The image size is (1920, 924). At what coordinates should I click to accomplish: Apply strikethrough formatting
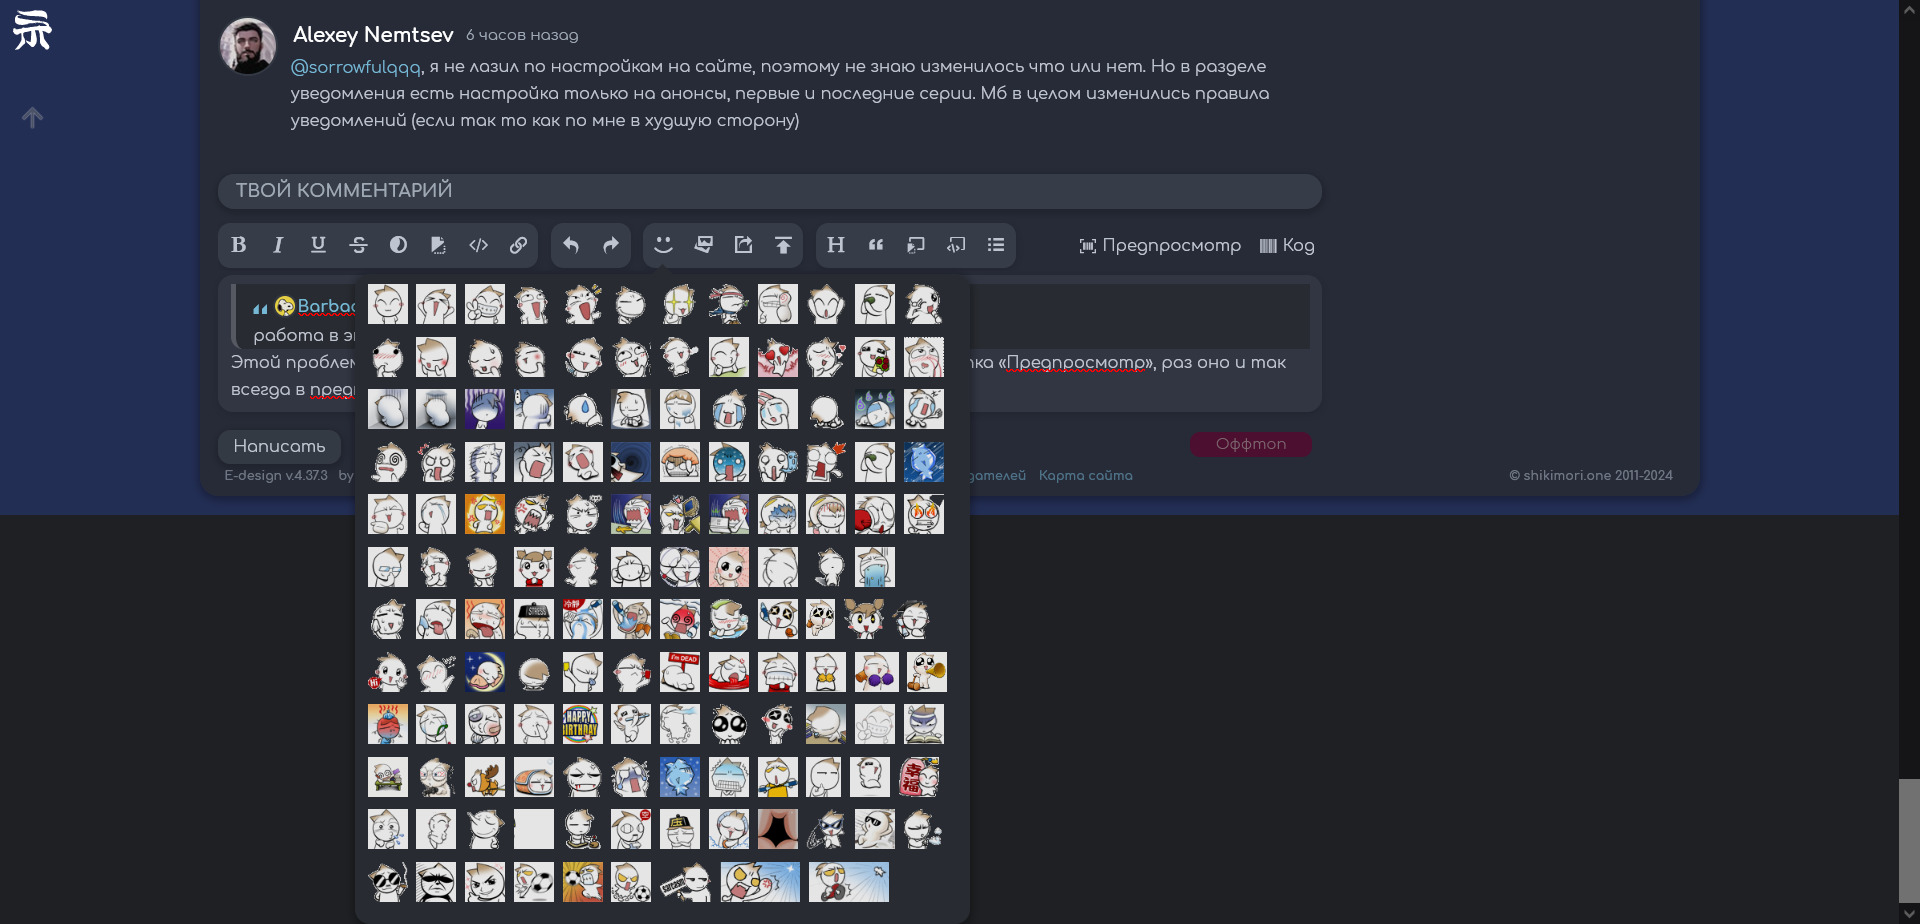pos(358,245)
